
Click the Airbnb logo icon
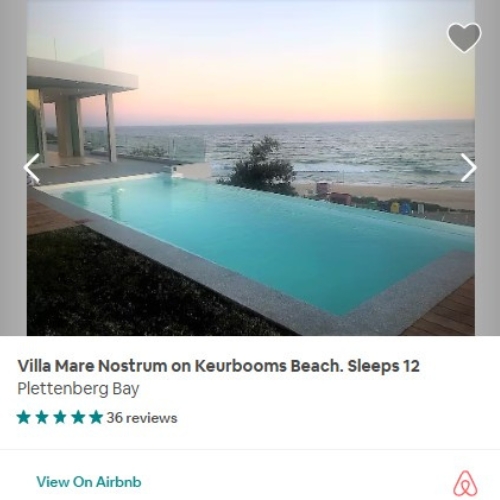point(465,483)
